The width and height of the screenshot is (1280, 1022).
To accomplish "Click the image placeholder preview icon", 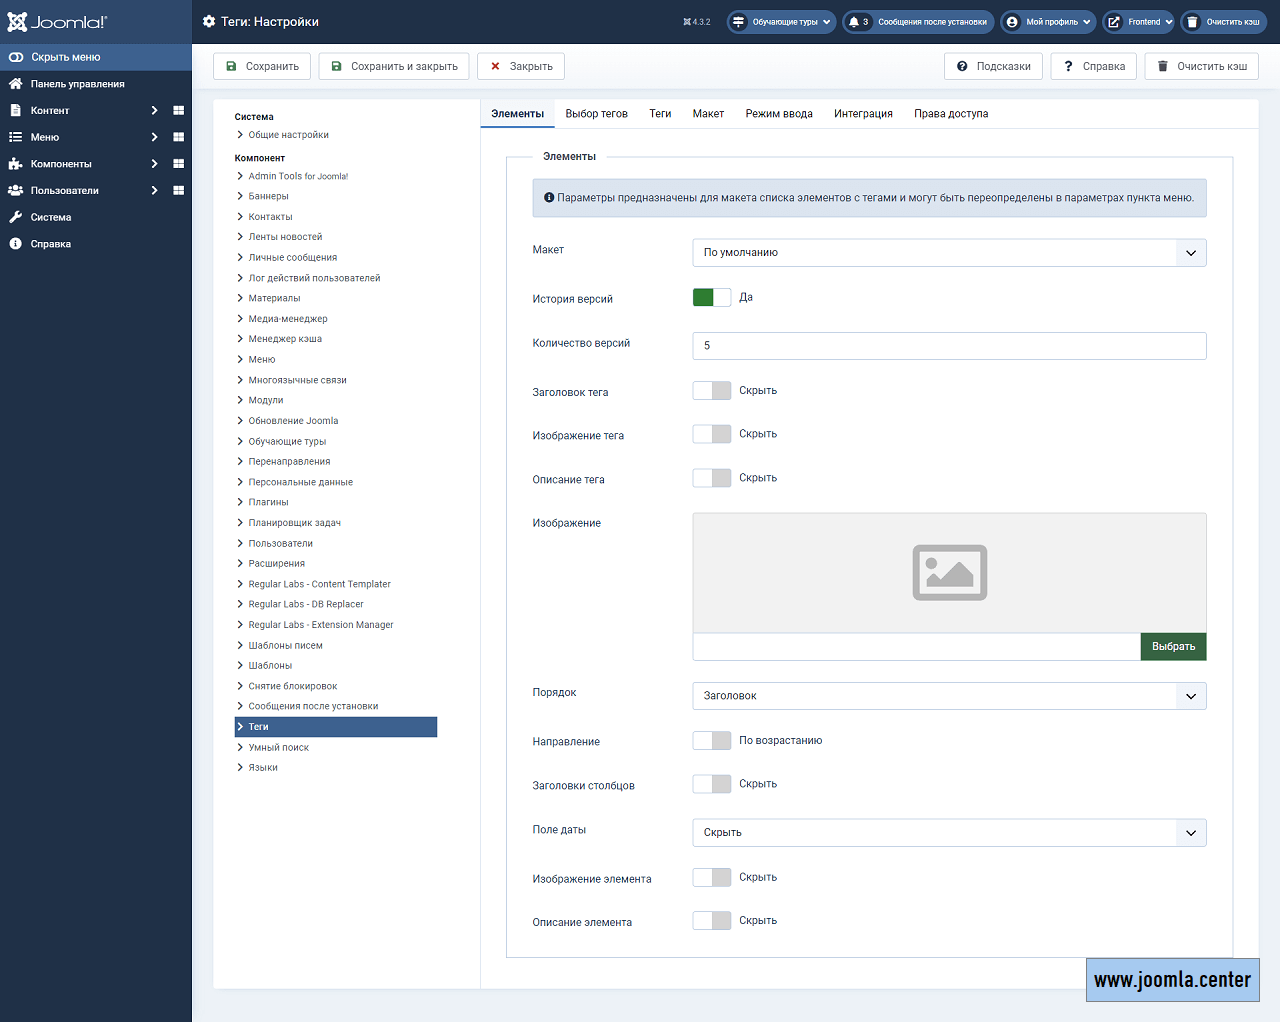I will pyautogui.click(x=949, y=573).
